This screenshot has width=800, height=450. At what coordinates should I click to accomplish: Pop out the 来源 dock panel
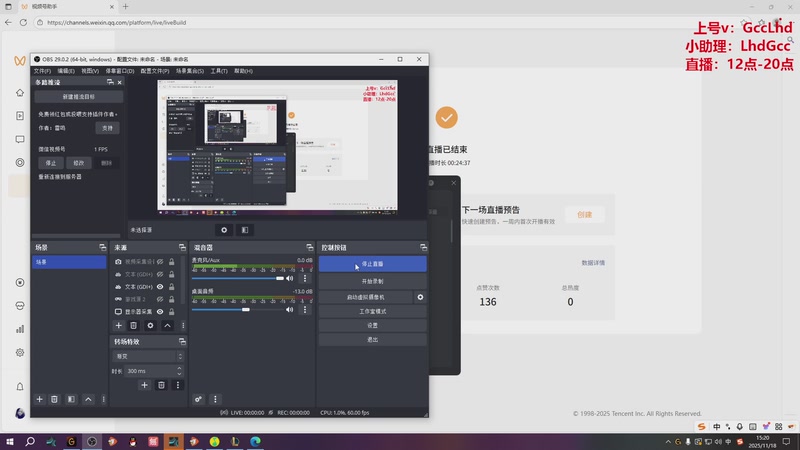(x=182, y=247)
